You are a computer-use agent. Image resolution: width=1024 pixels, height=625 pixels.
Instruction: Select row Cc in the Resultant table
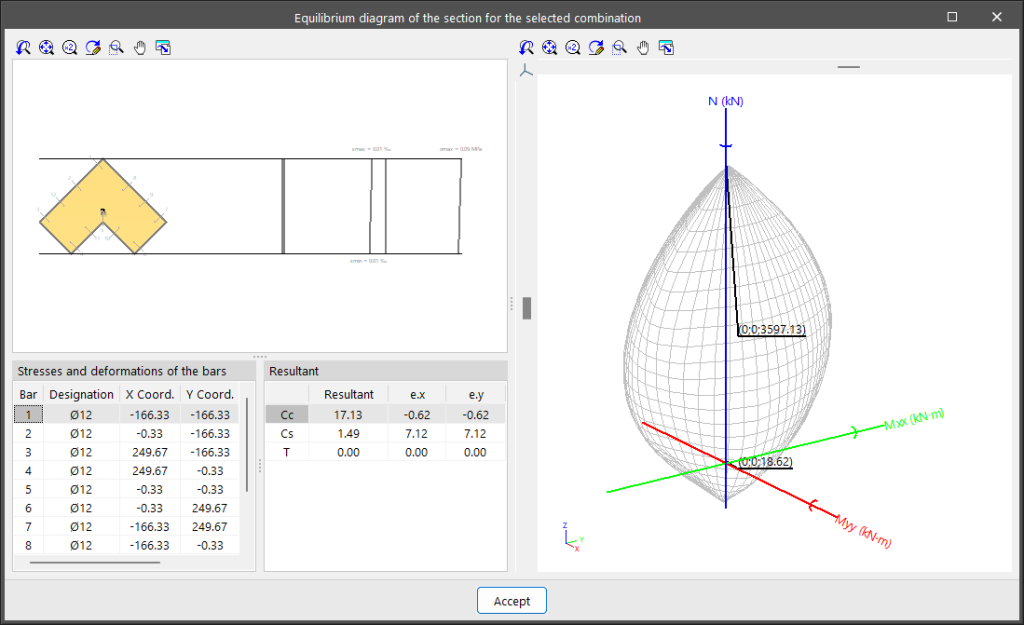click(x=287, y=414)
